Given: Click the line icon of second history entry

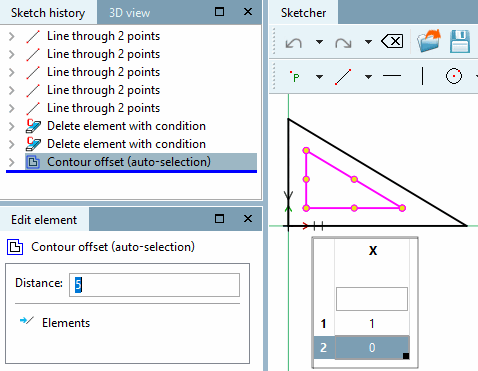Looking at the screenshot, I should pos(33,54).
